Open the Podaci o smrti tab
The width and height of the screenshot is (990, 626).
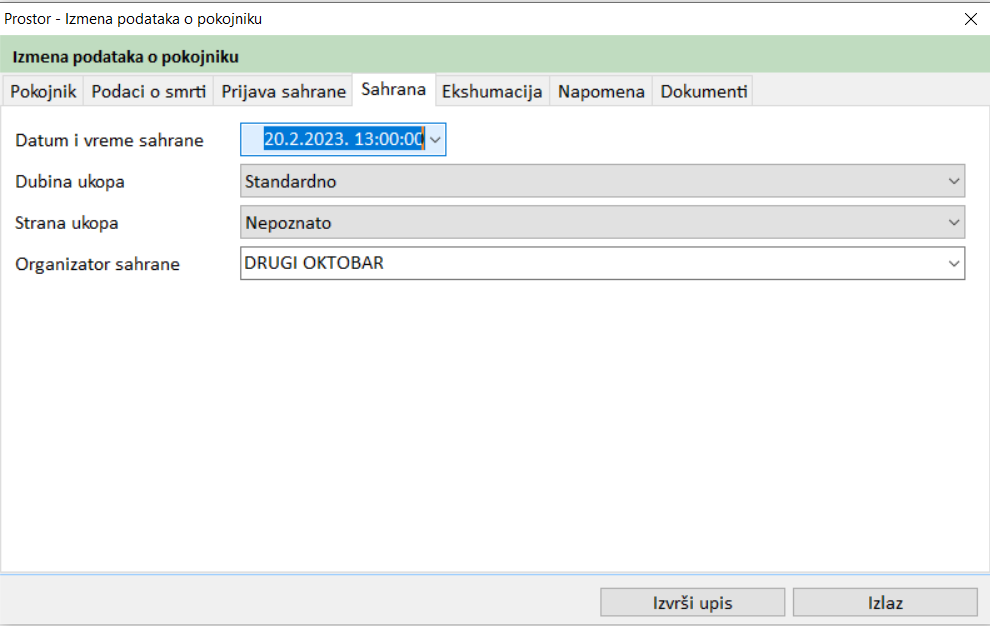coord(149,91)
